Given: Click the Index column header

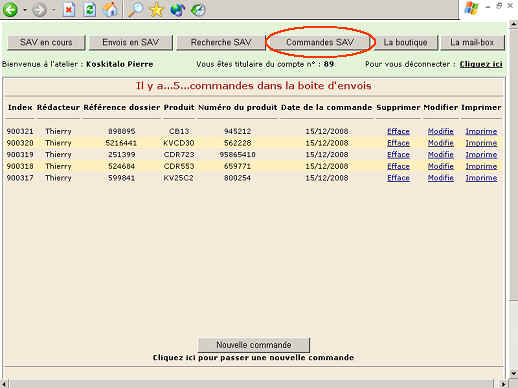Looking at the screenshot, I should [x=20, y=107].
